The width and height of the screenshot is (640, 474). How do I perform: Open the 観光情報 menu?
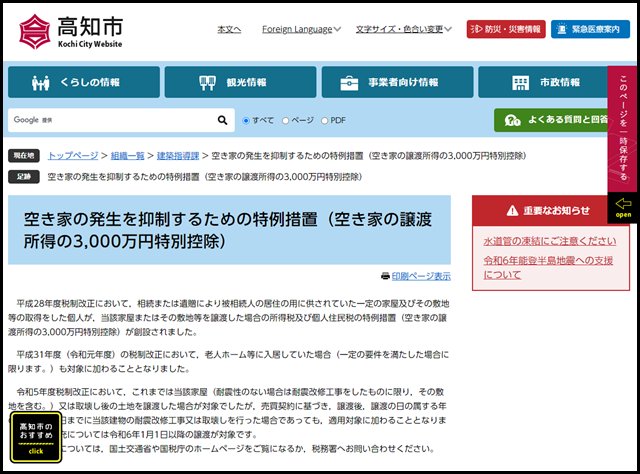click(x=240, y=82)
